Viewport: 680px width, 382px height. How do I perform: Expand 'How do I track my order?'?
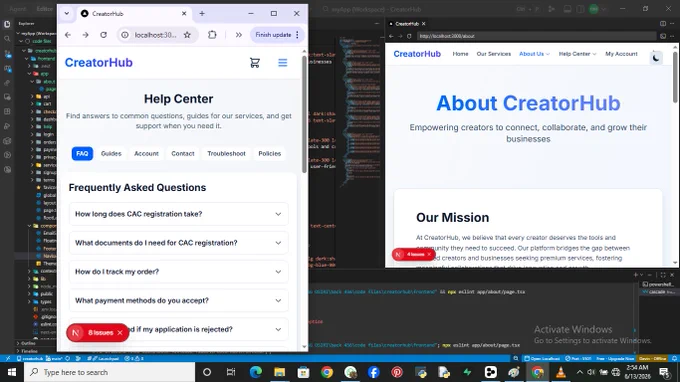(x=179, y=271)
